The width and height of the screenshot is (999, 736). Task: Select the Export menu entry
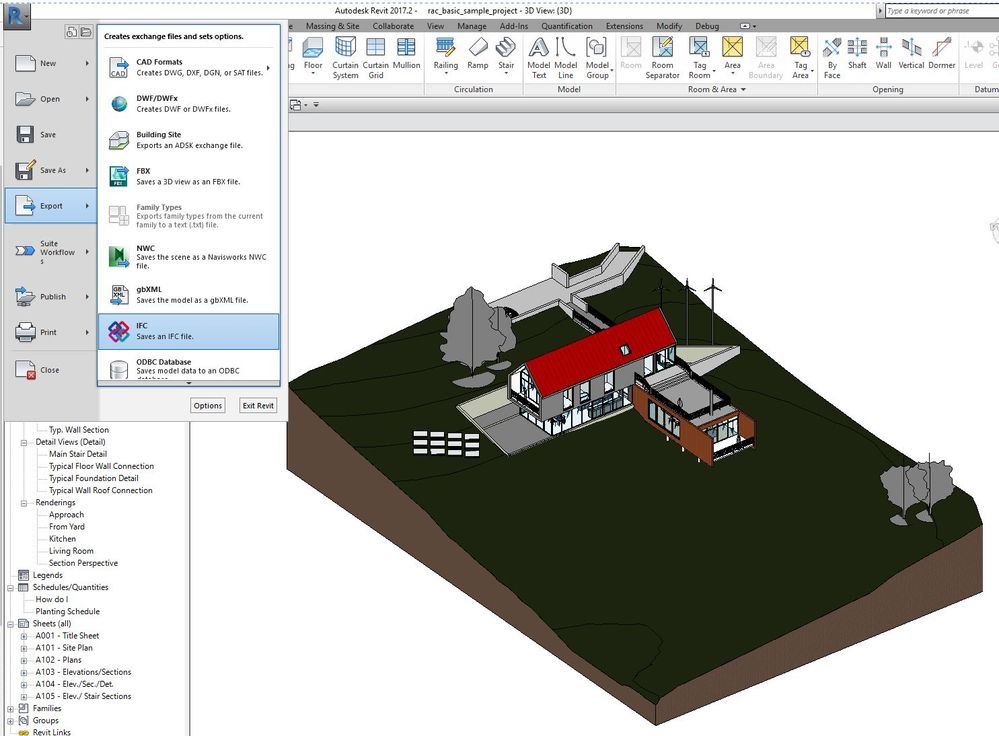pos(50,206)
